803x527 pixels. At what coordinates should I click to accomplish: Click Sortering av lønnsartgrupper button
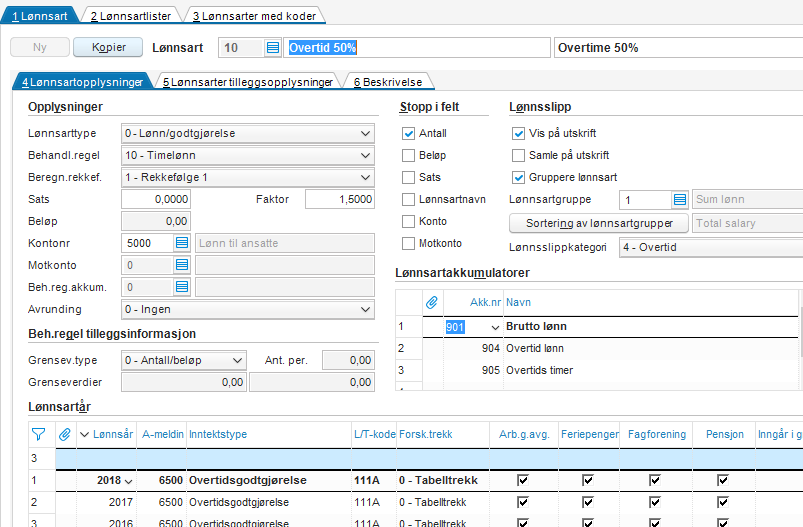coord(599,223)
